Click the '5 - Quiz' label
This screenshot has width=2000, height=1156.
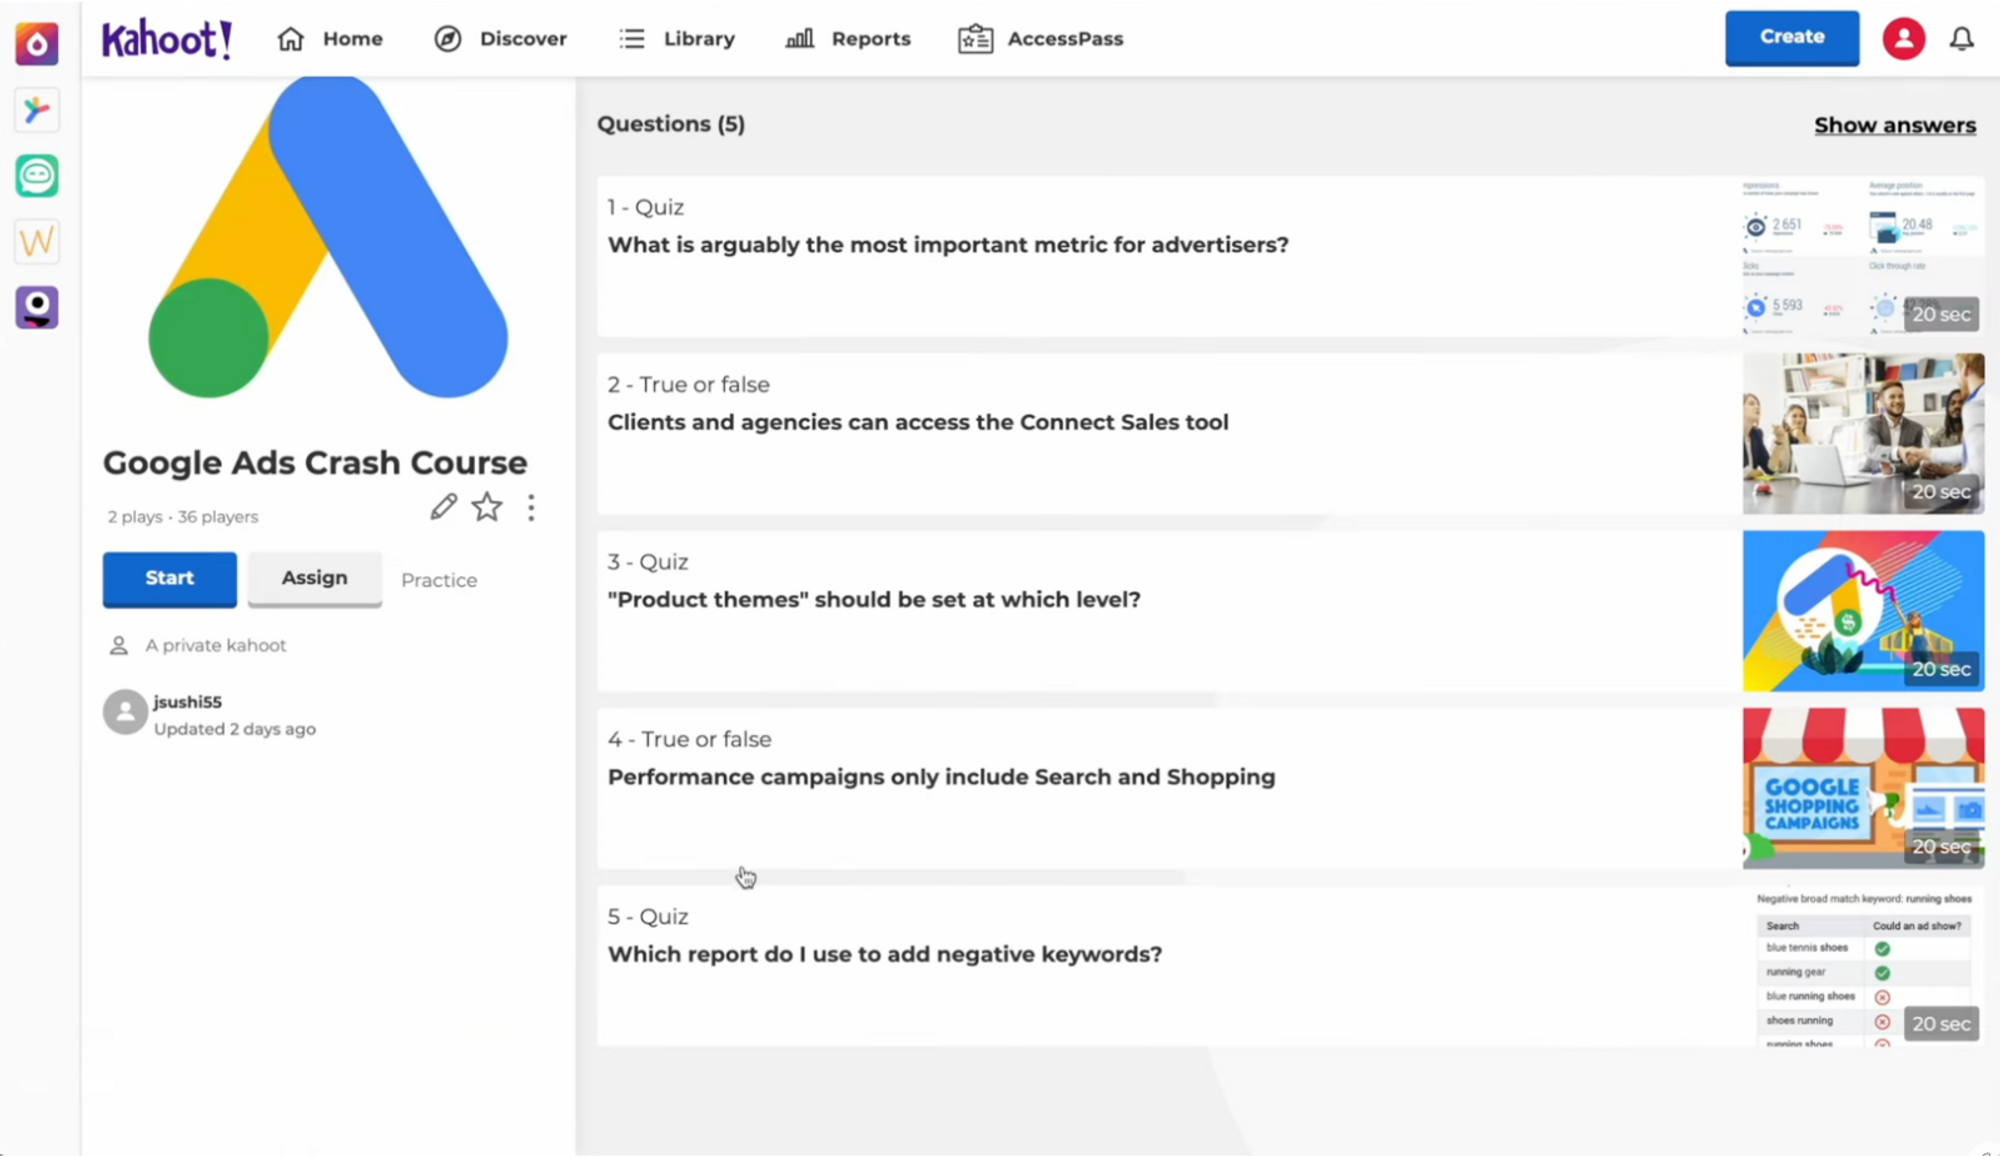pyautogui.click(x=648, y=917)
